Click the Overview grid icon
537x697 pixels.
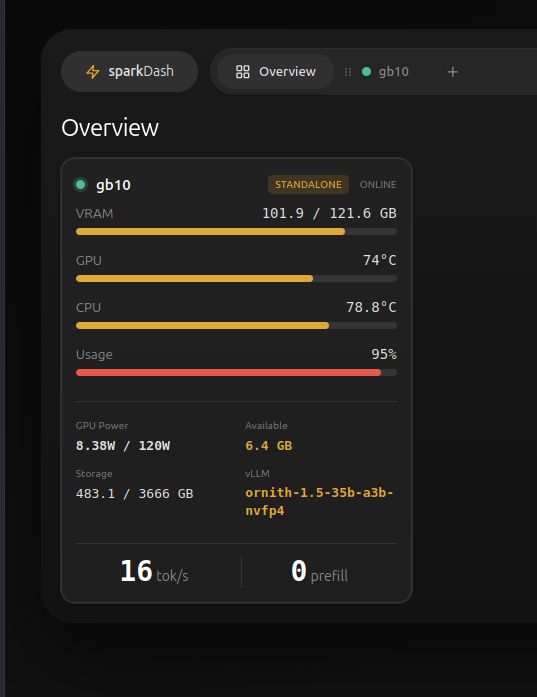tap(243, 72)
